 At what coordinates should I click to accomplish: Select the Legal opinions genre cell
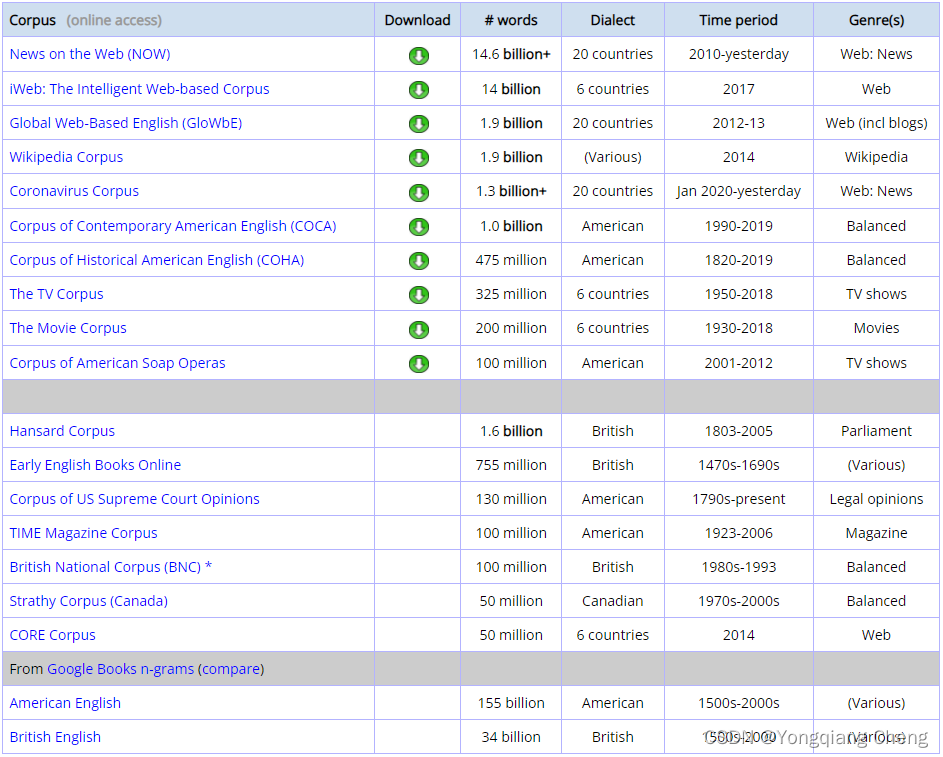(876, 499)
